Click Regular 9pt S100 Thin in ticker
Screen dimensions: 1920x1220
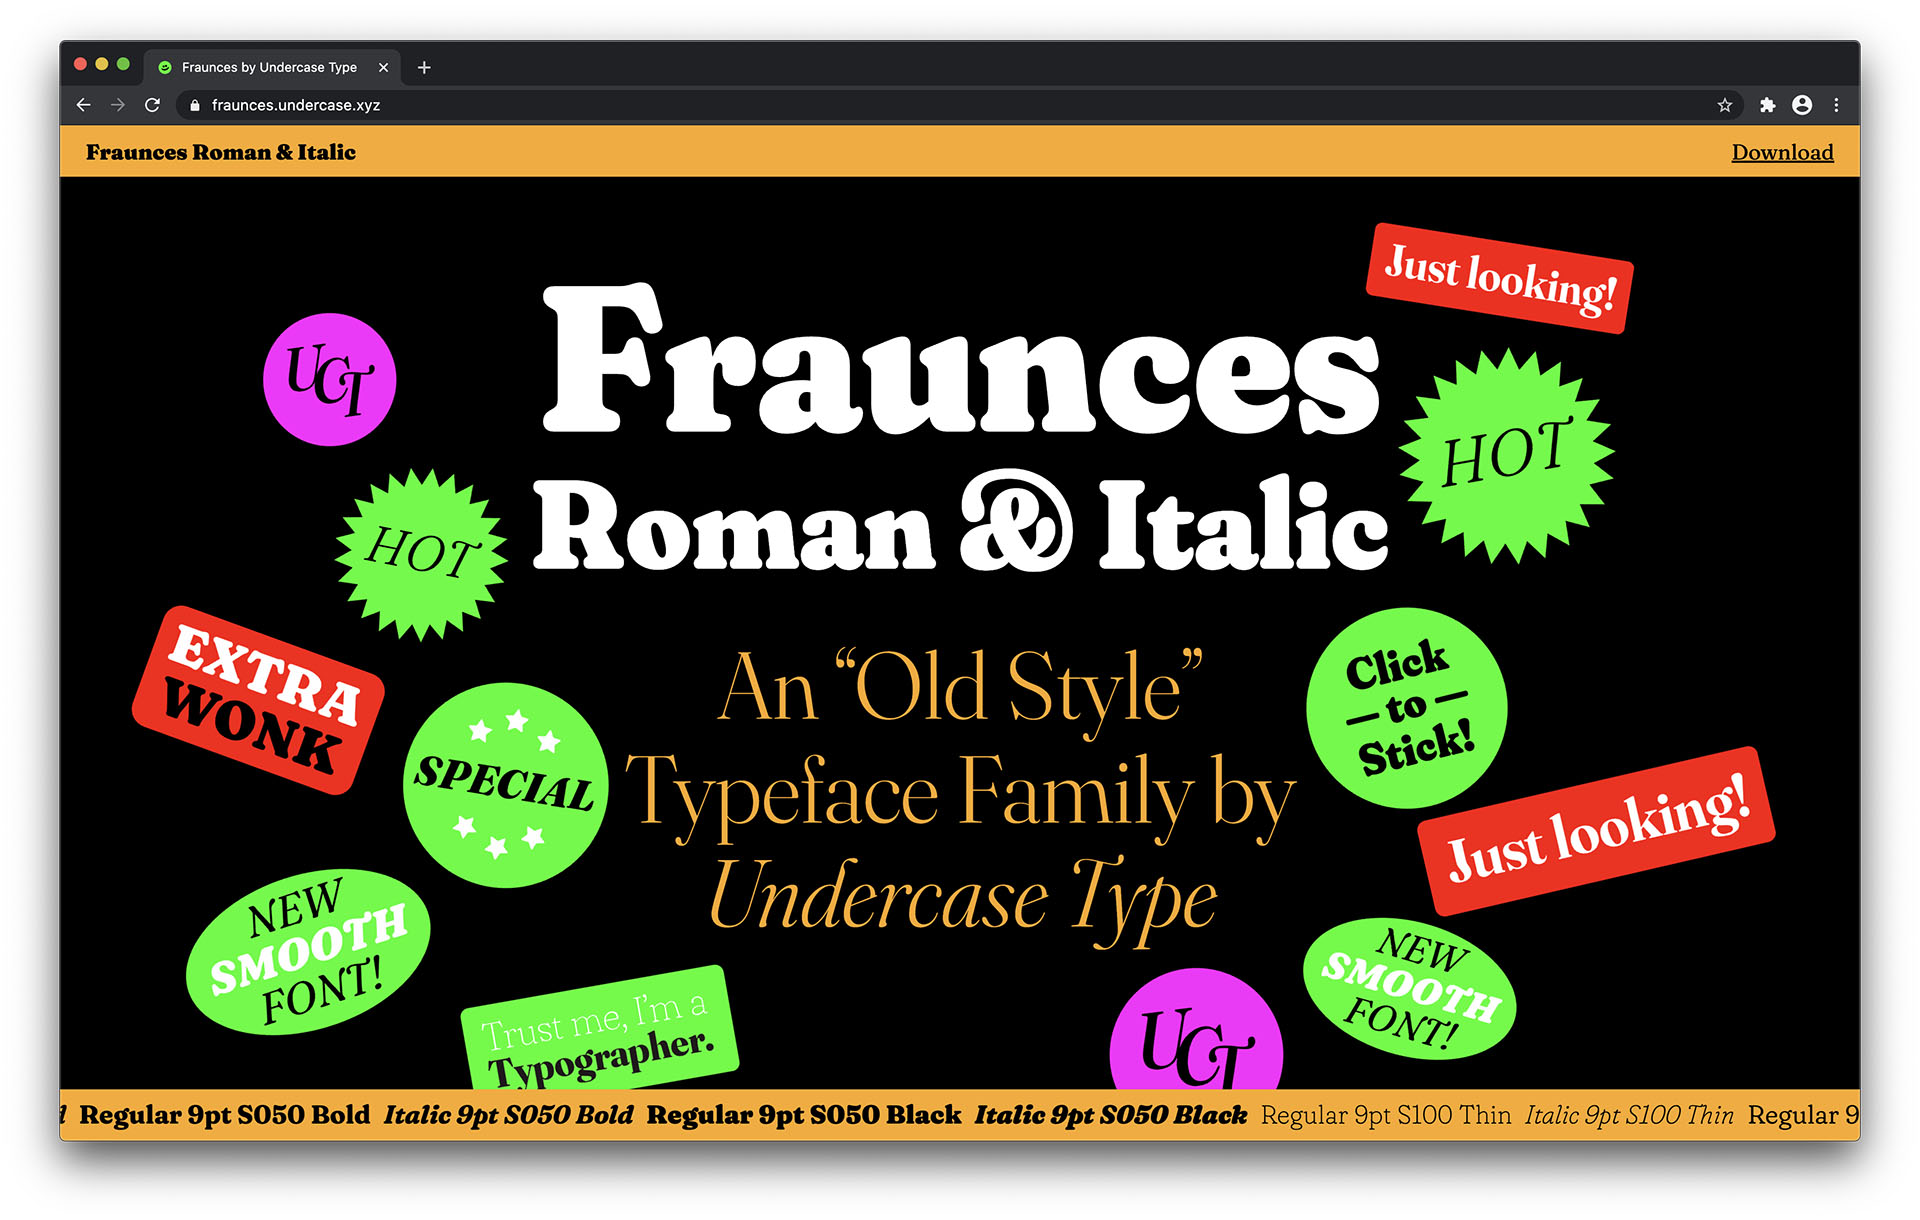point(1386,1115)
